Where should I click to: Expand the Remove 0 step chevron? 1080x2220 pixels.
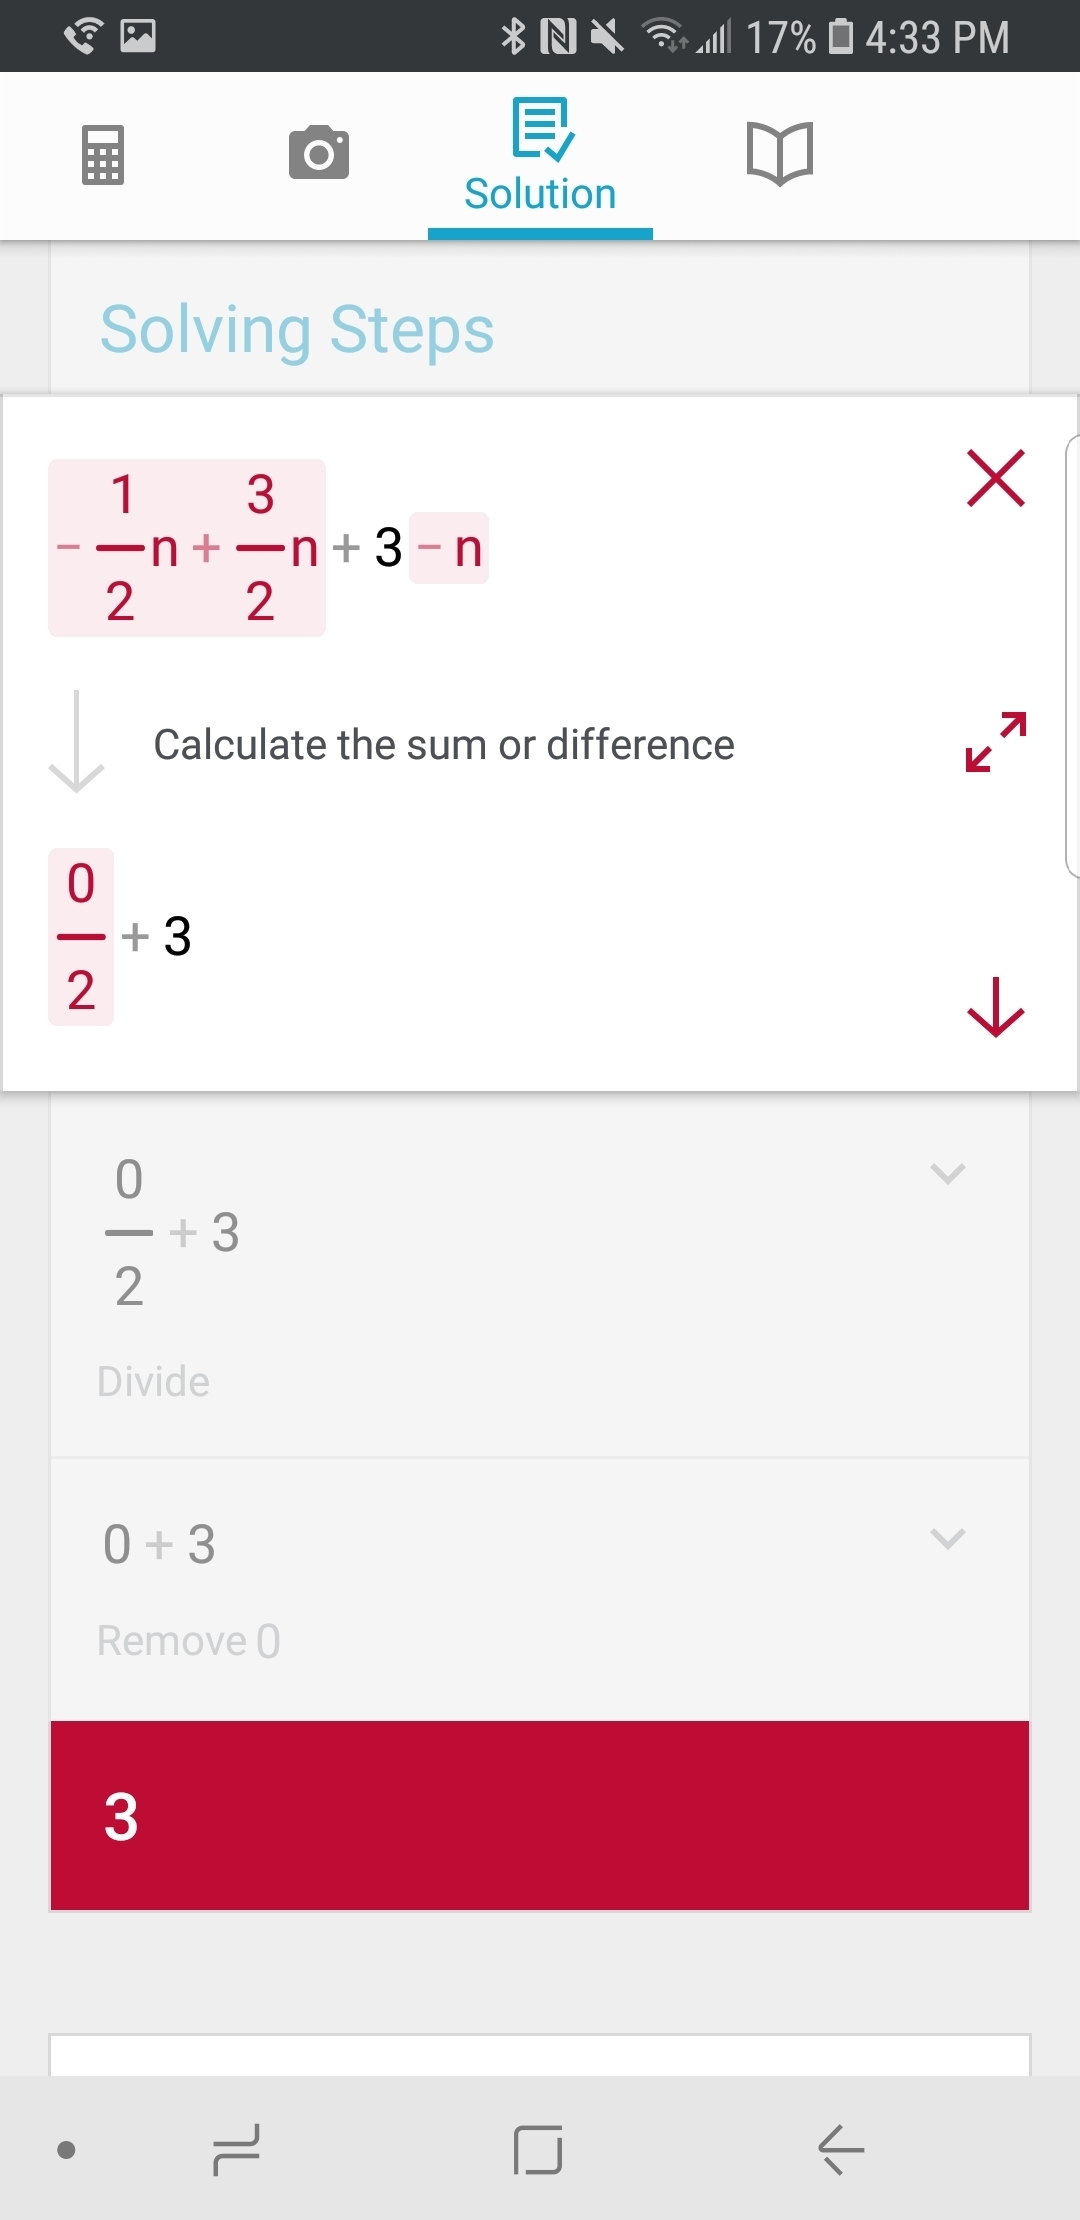coord(947,1538)
